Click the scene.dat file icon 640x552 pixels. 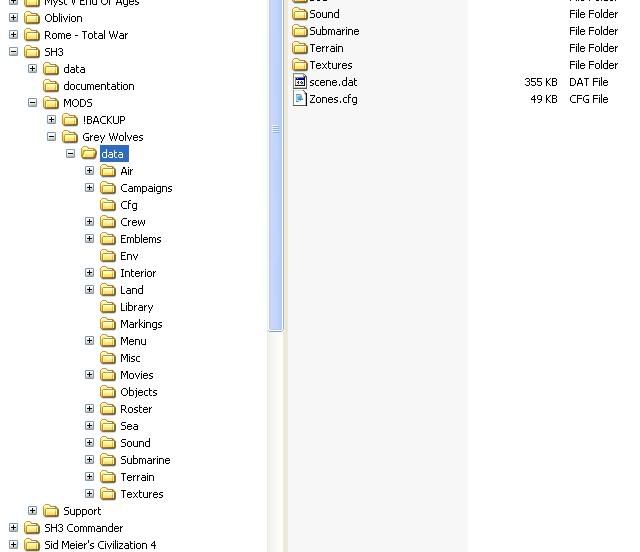(300, 82)
